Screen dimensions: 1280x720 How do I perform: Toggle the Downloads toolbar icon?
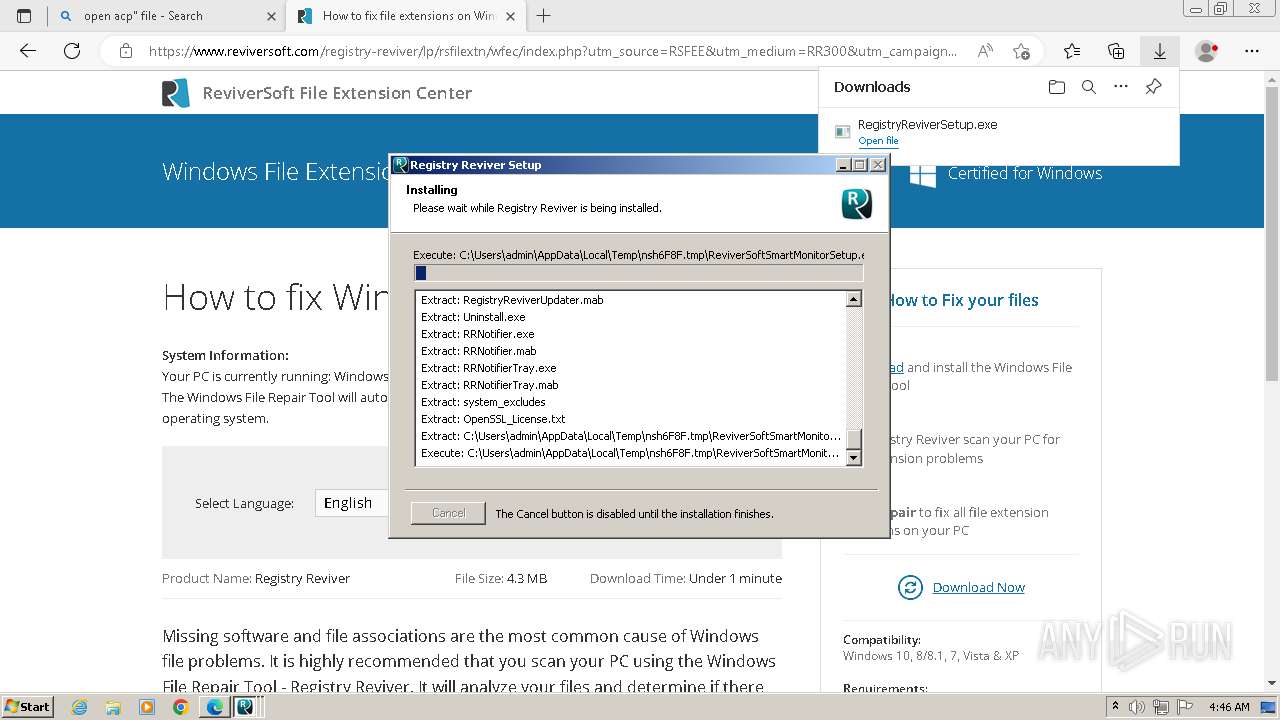[x=1160, y=51]
